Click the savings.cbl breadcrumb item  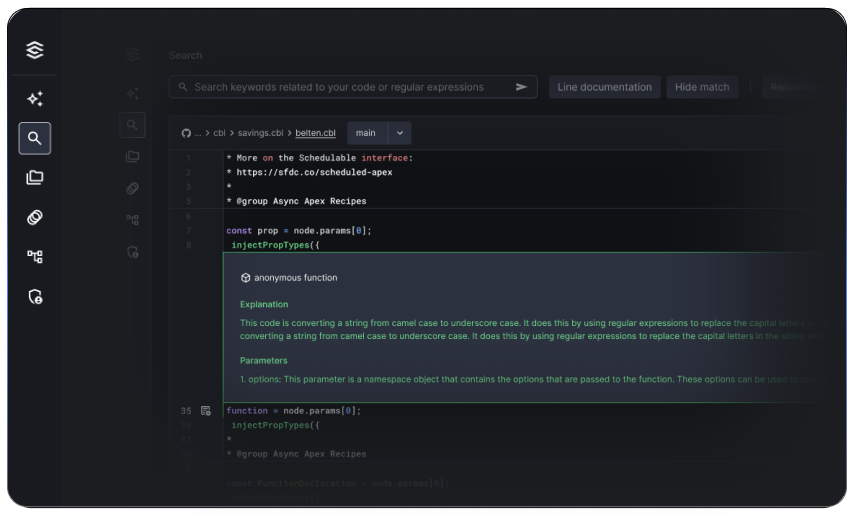260,133
